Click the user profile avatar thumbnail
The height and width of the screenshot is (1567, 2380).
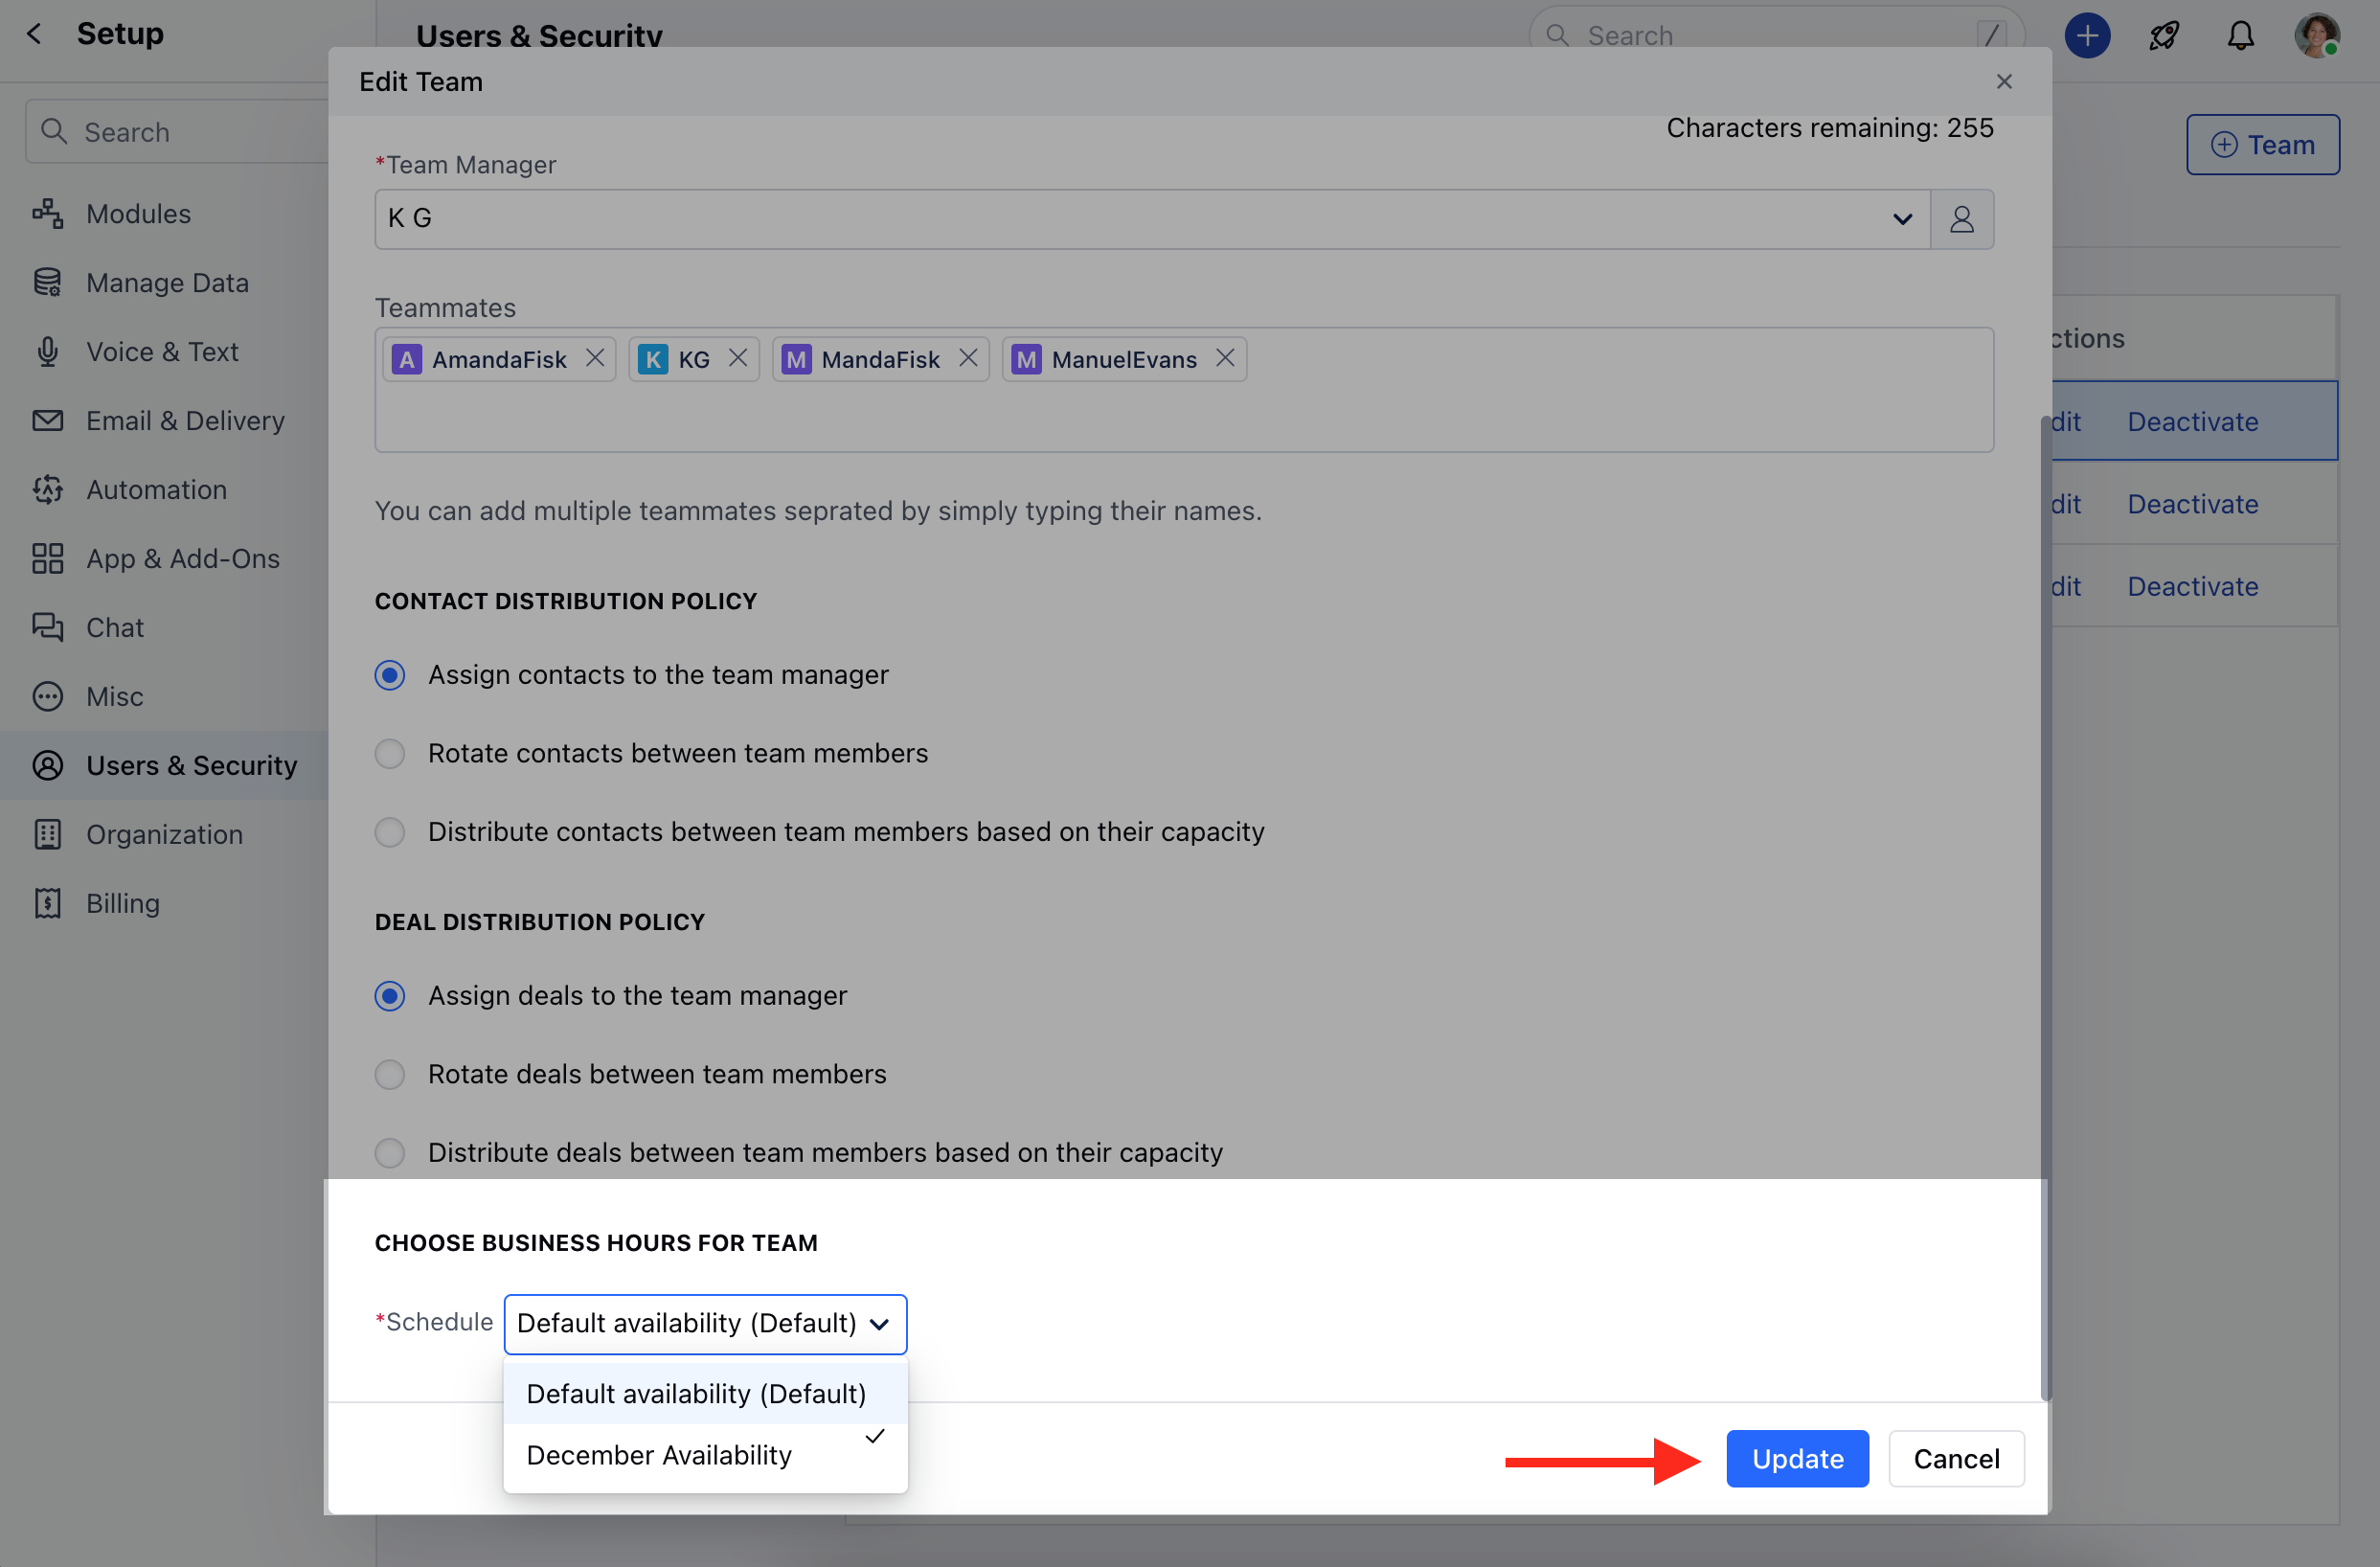pyautogui.click(x=2317, y=35)
